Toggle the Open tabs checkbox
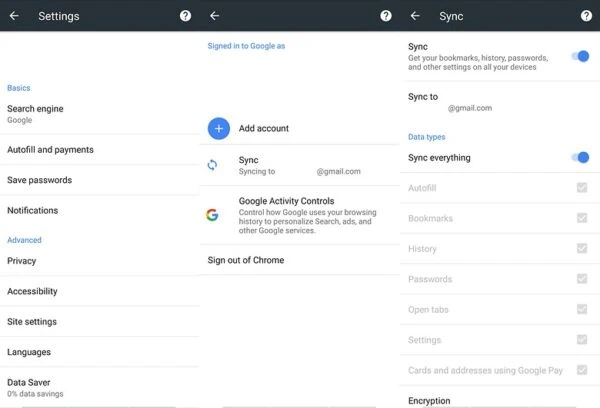The image size is (600, 408). click(x=582, y=309)
